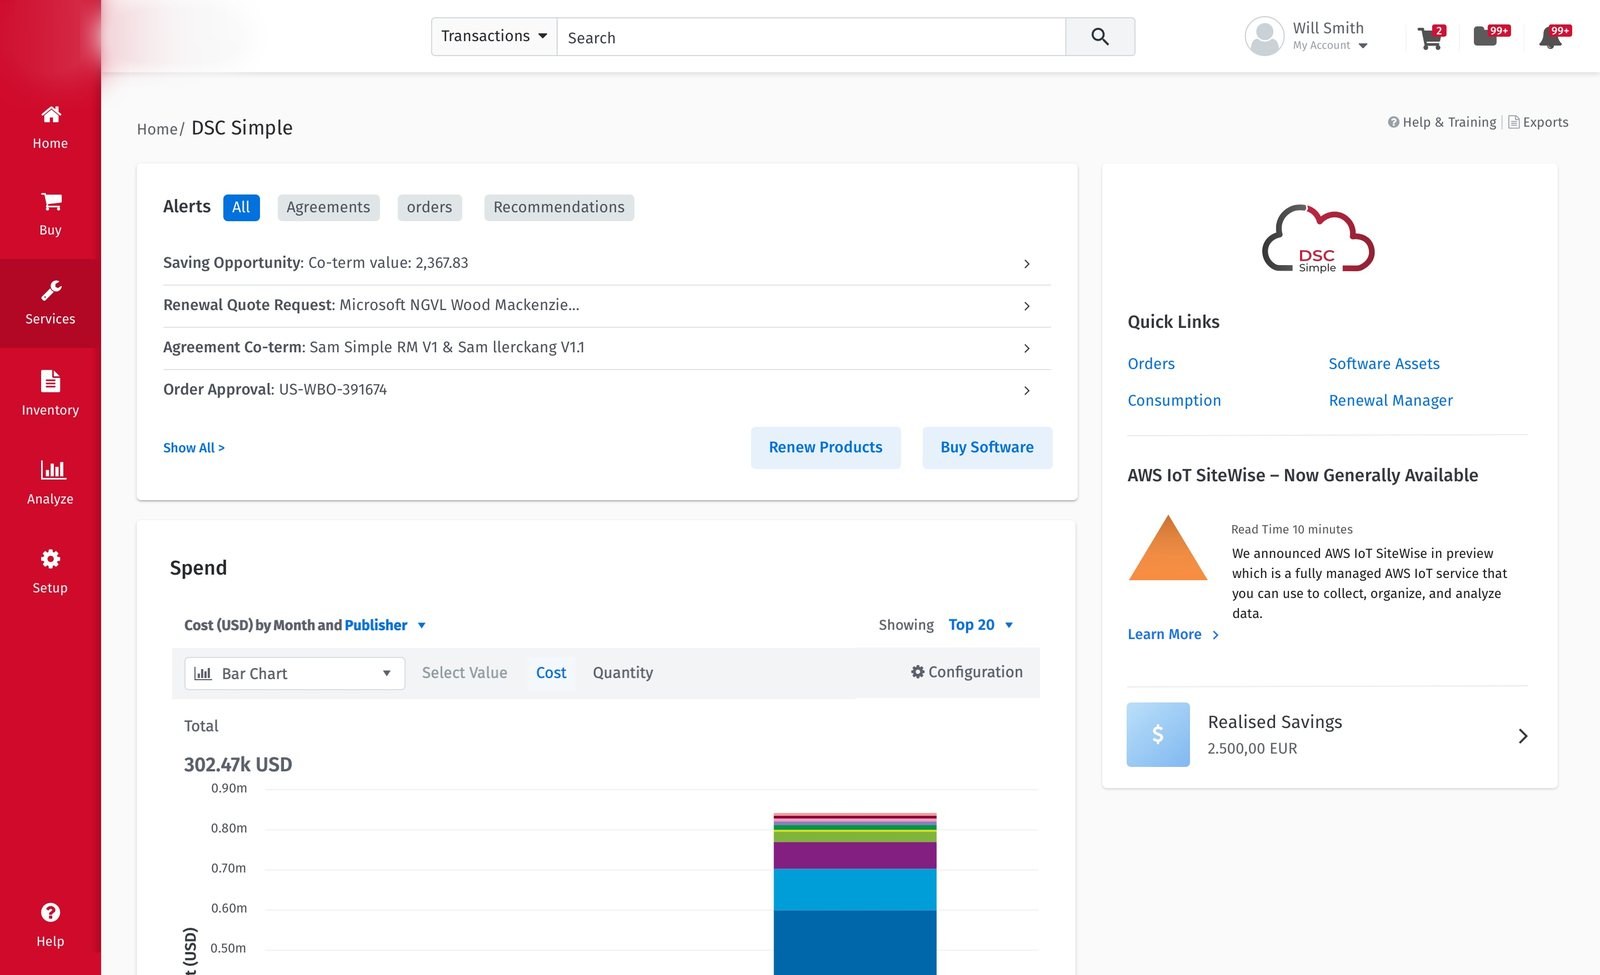Open the Home sidebar icon
The height and width of the screenshot is (975, 1600).
(51, 114)
